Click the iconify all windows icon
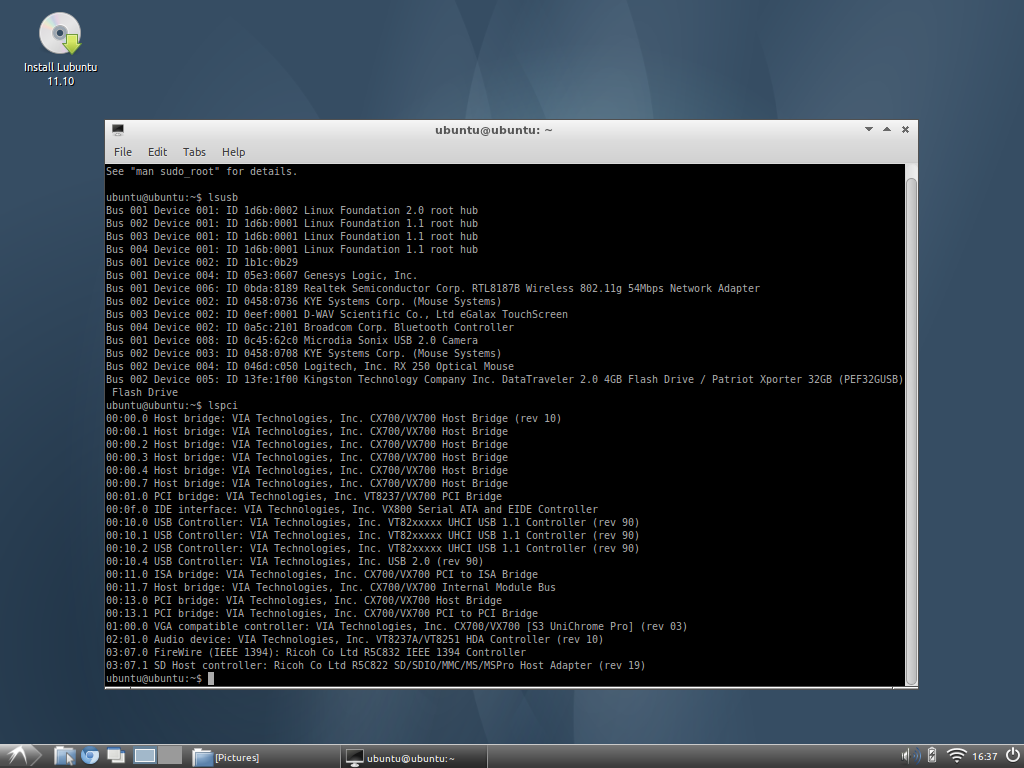This screenshot has width=1024, height=768. (x=116, y=756)
